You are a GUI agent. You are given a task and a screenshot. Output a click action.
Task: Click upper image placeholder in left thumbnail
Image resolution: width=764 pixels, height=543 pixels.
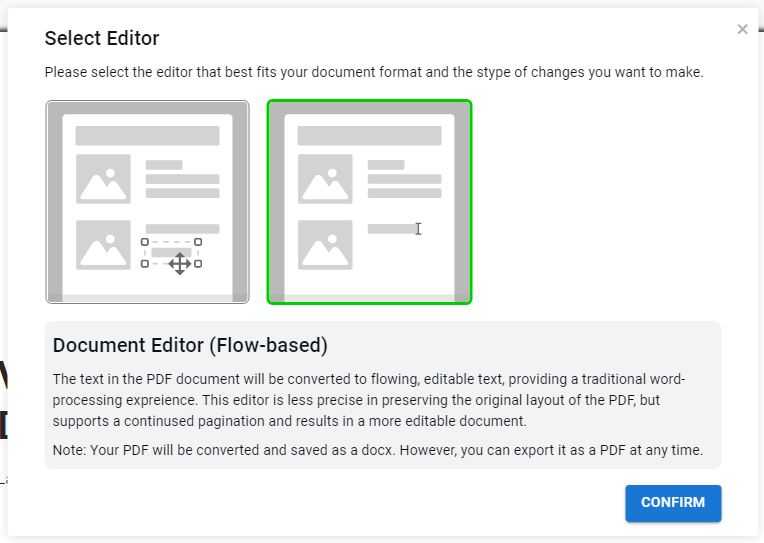(104, 180)
